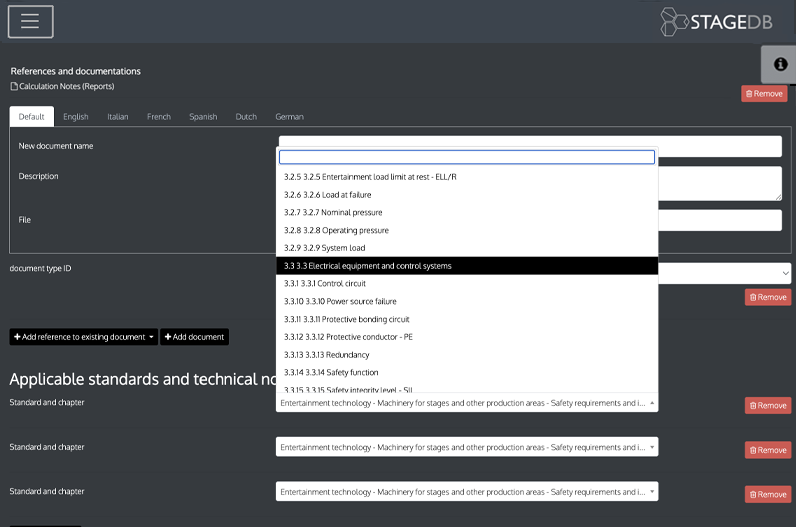This screenshot has height=527, width=796.
Task: Switch to the Italian language tab
Action: click(117, 117)
